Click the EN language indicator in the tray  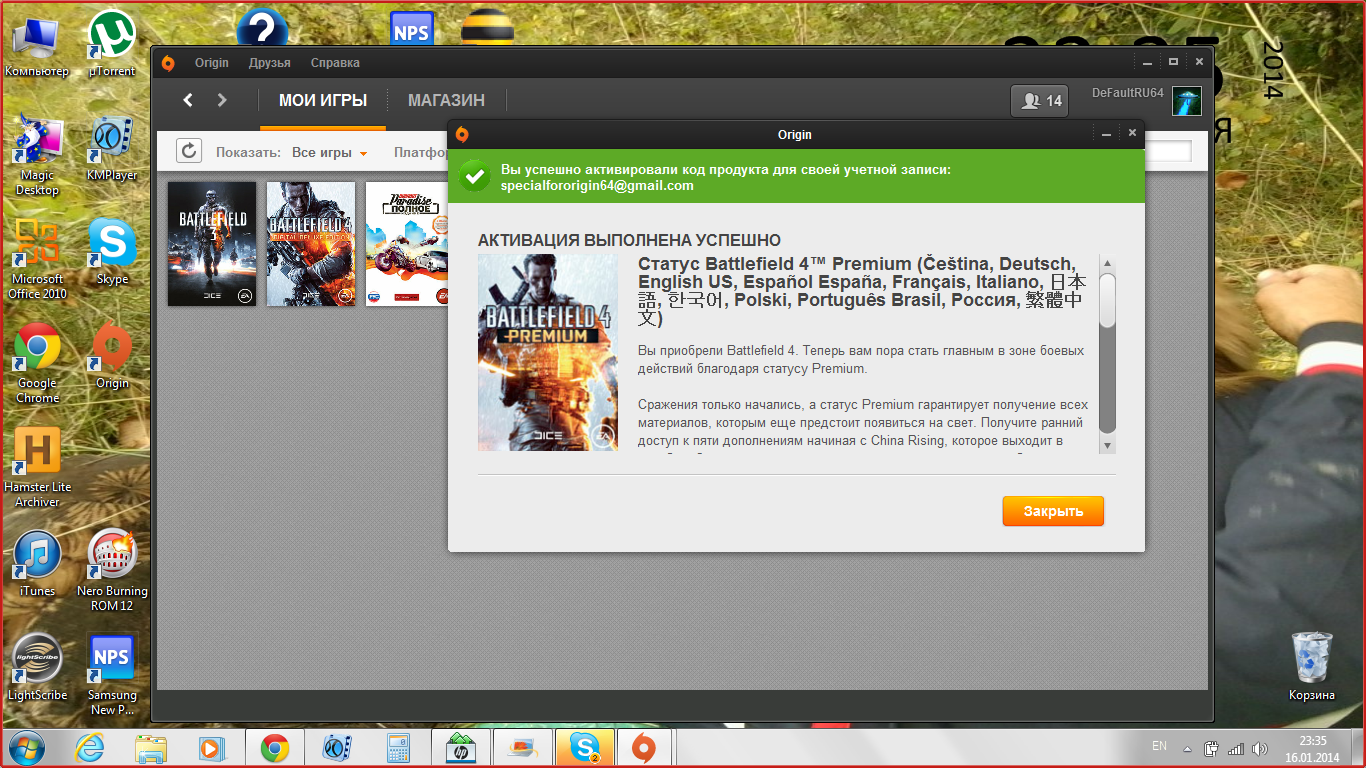(x=1159, y=746)
